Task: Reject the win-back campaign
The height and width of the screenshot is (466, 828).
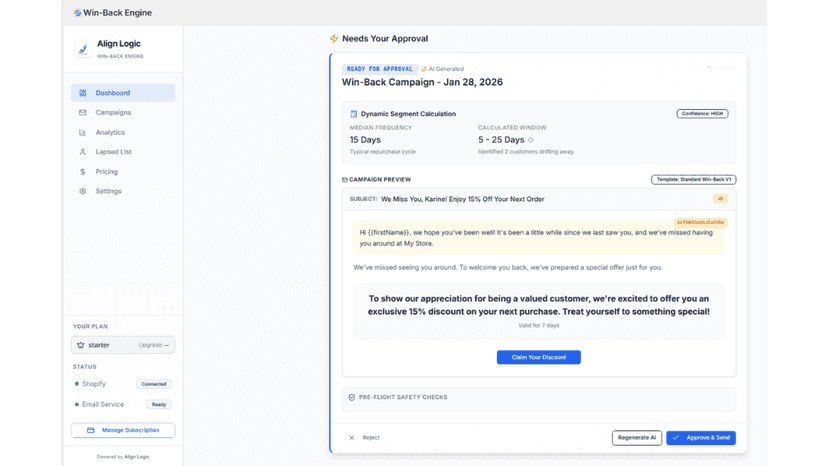Action: 364,437
